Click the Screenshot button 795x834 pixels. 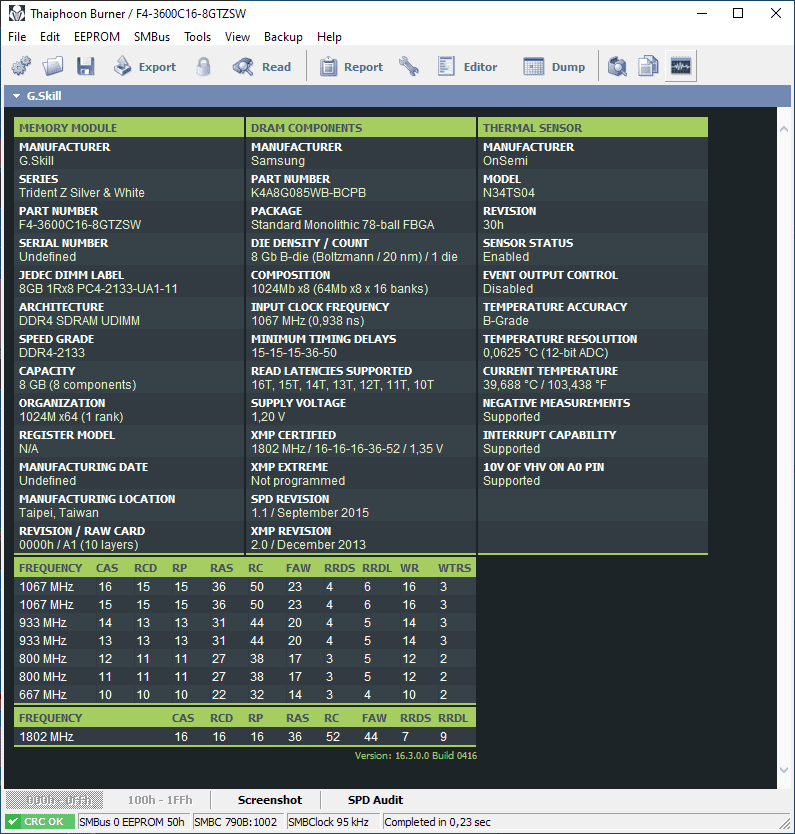270,800
